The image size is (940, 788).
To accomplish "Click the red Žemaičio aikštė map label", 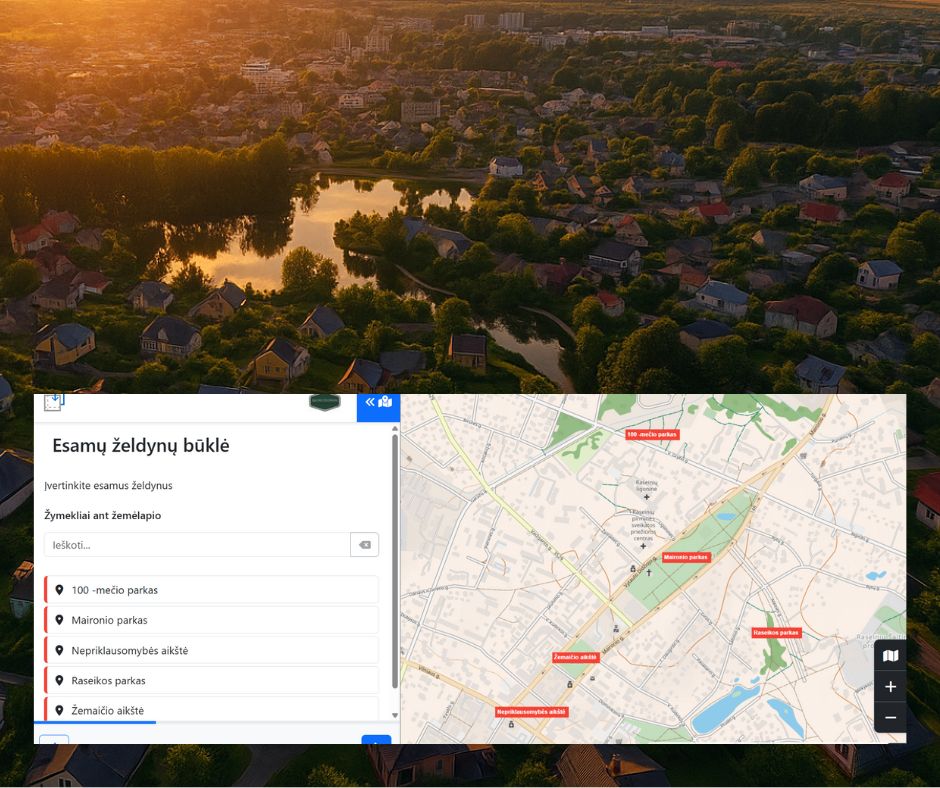I will [x=576, y=657].
